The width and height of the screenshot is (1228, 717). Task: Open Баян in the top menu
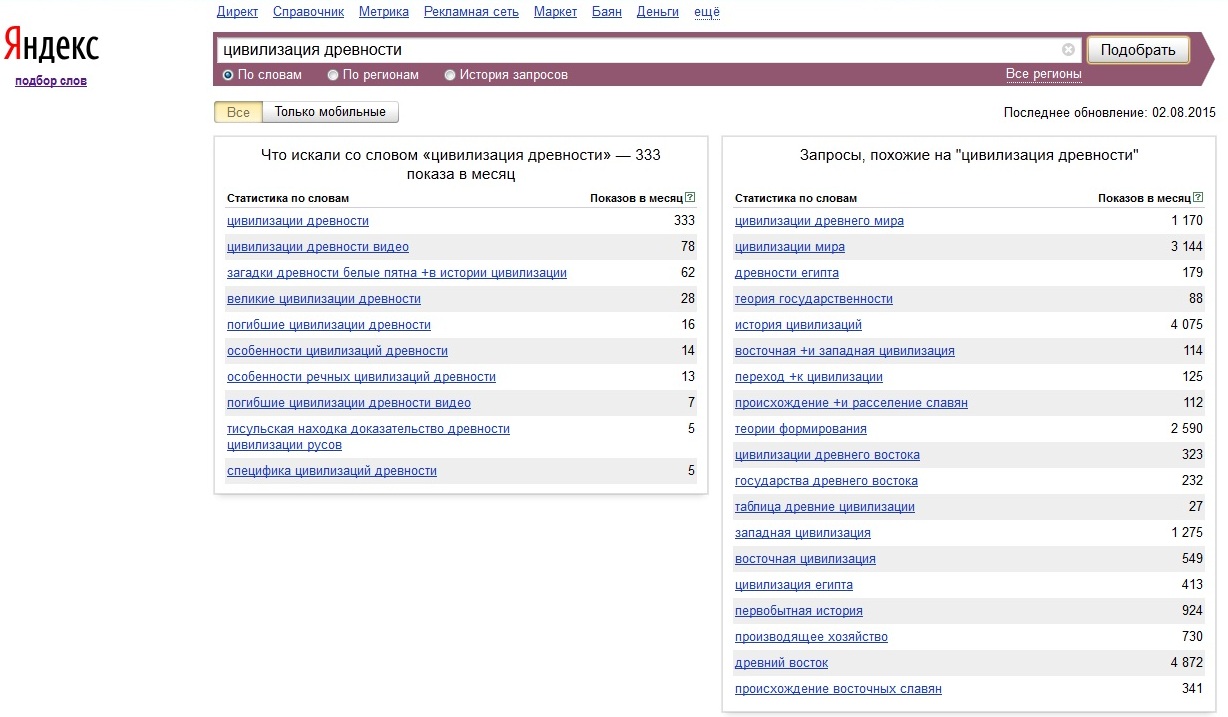[x=607, y=12]
